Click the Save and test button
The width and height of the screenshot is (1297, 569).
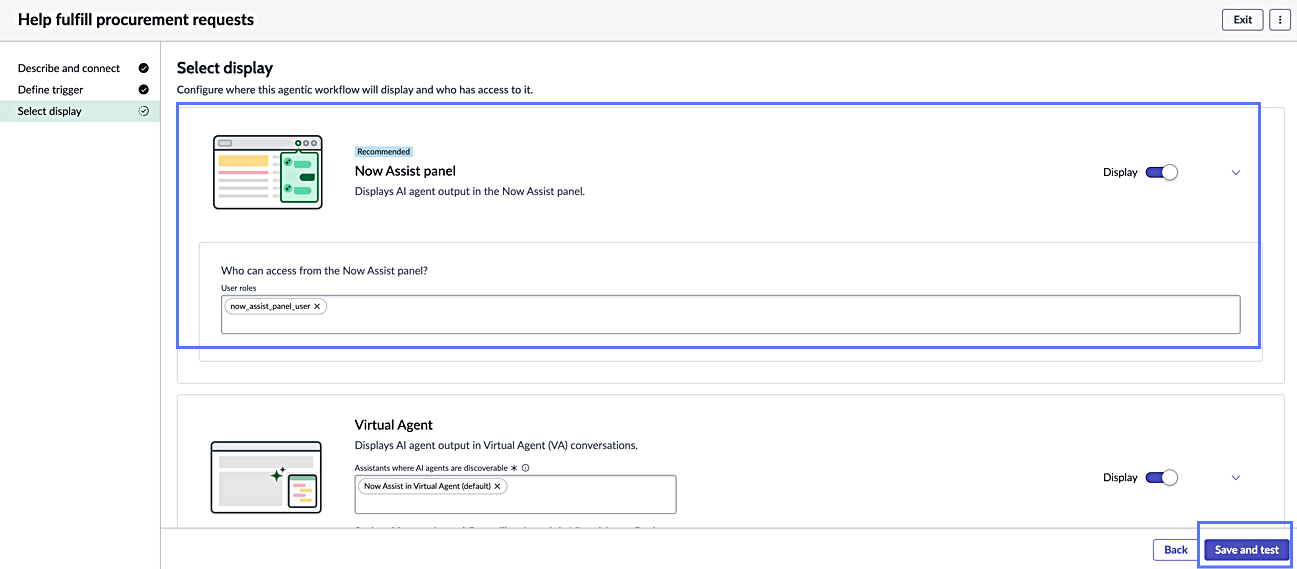(1246, 550)
